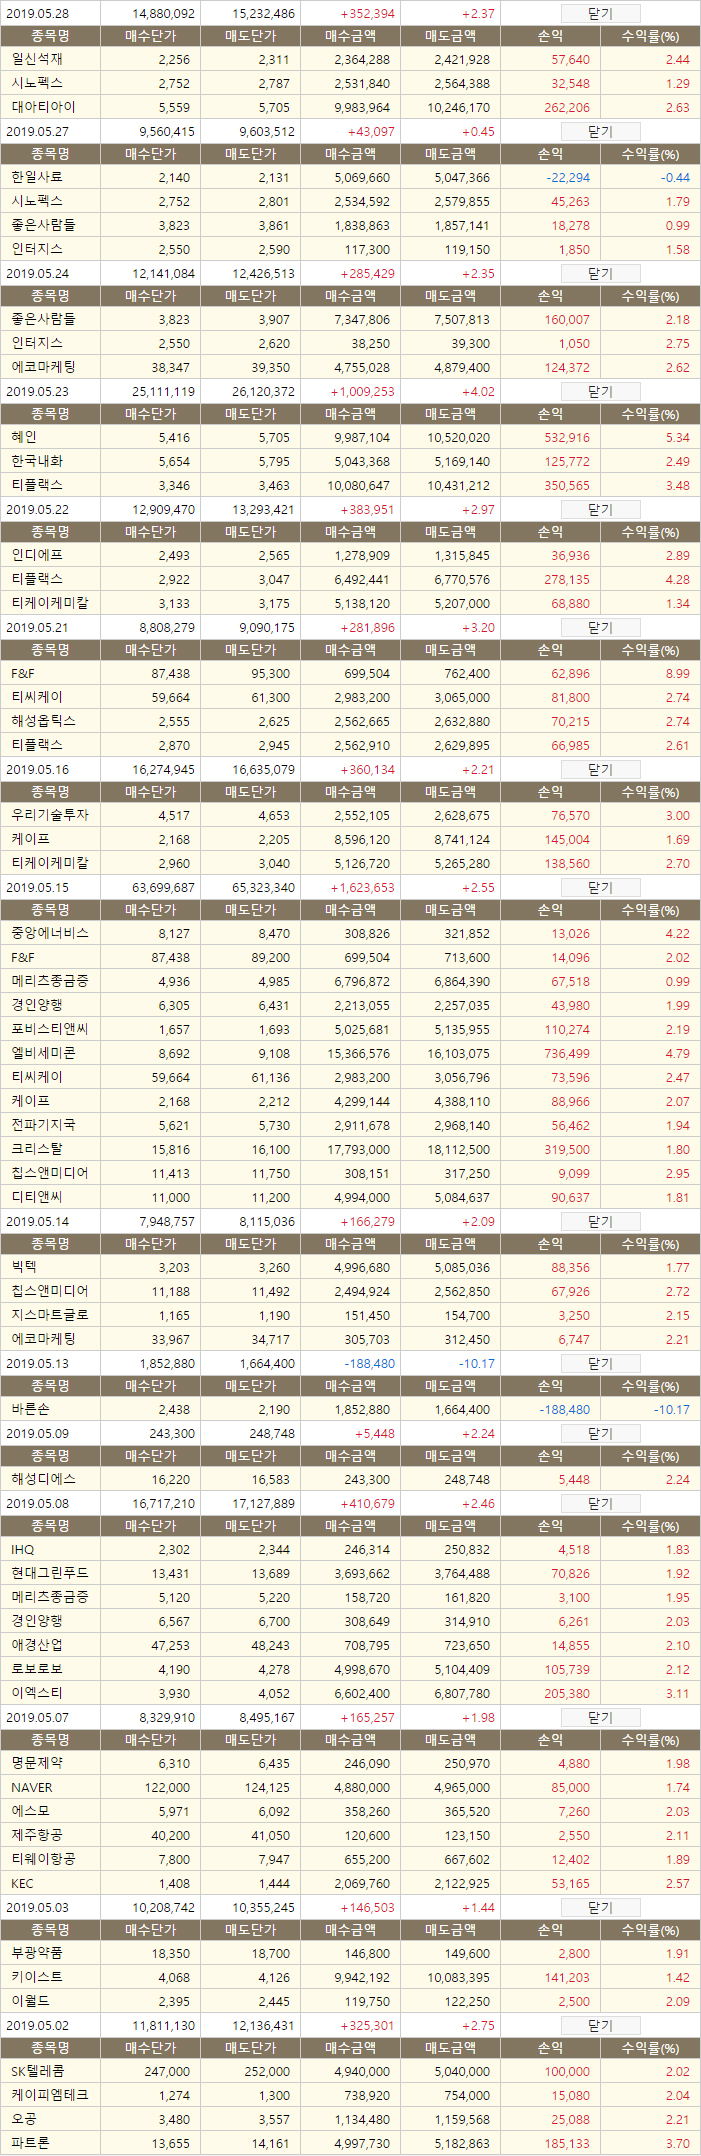
Task: Click the stock name 케이피엠테크
Action: [50, 2095]
